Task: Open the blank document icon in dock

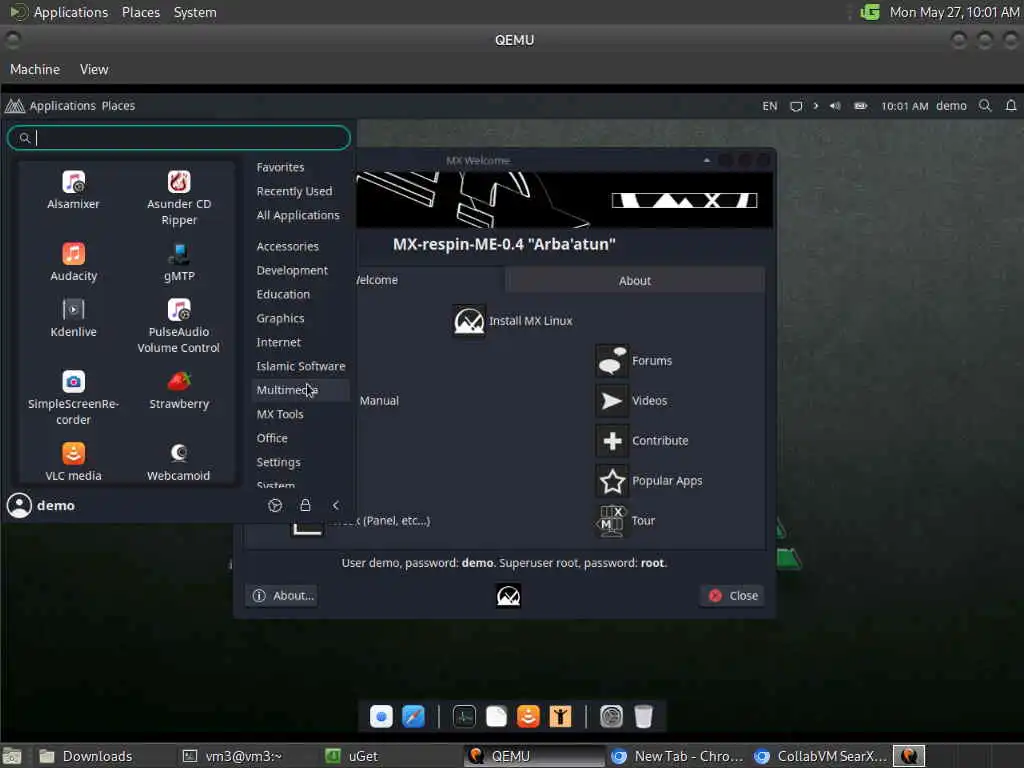Action: pyautogui.click(x=496, y=716)
